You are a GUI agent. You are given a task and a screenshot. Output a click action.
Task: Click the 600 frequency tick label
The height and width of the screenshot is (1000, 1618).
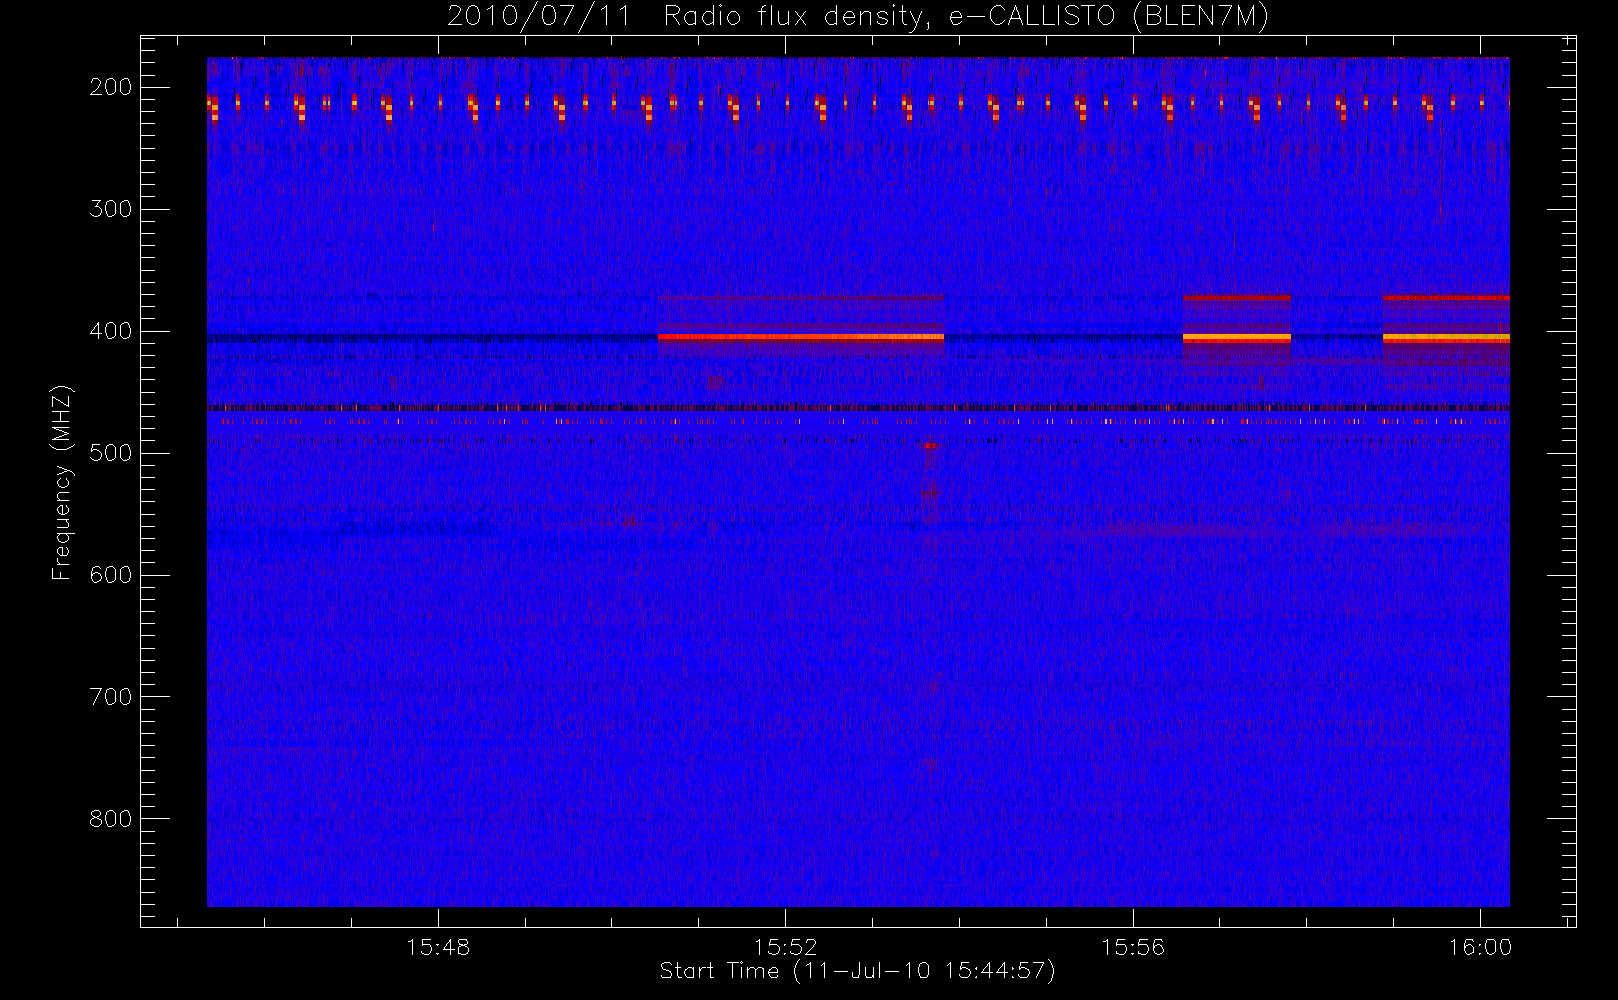click(x=111, y=575)
